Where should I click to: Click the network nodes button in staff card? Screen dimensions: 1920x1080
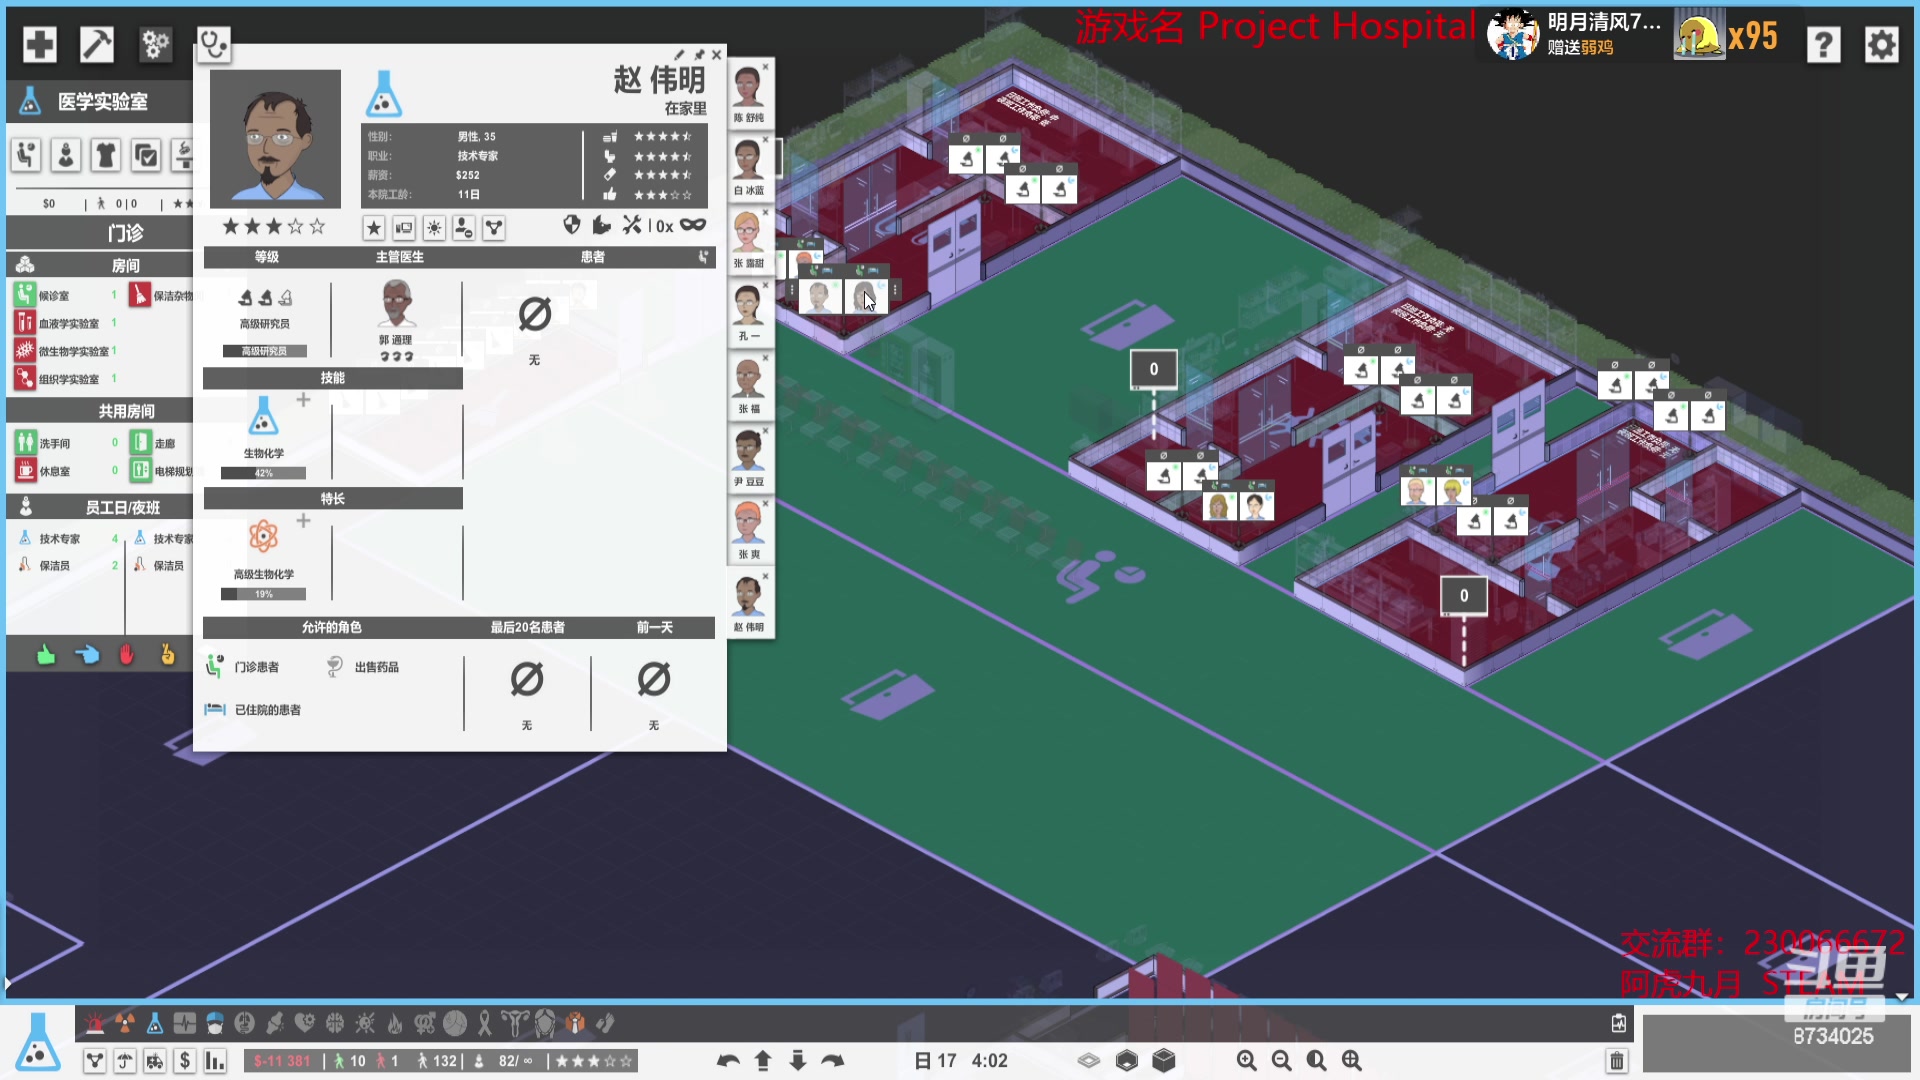(x=494, y=228)
